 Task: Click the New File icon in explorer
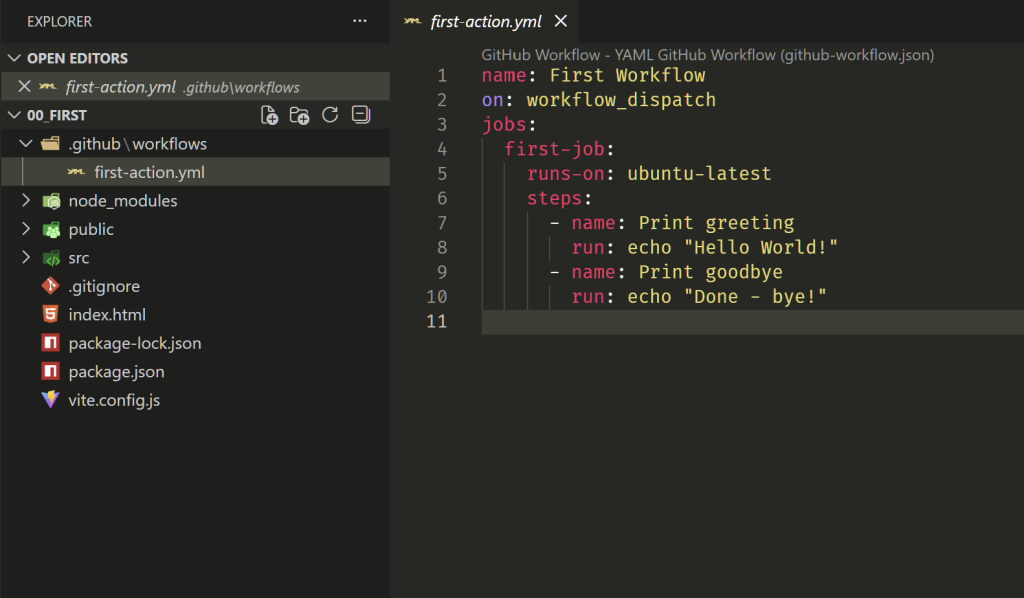coord(269,116)
